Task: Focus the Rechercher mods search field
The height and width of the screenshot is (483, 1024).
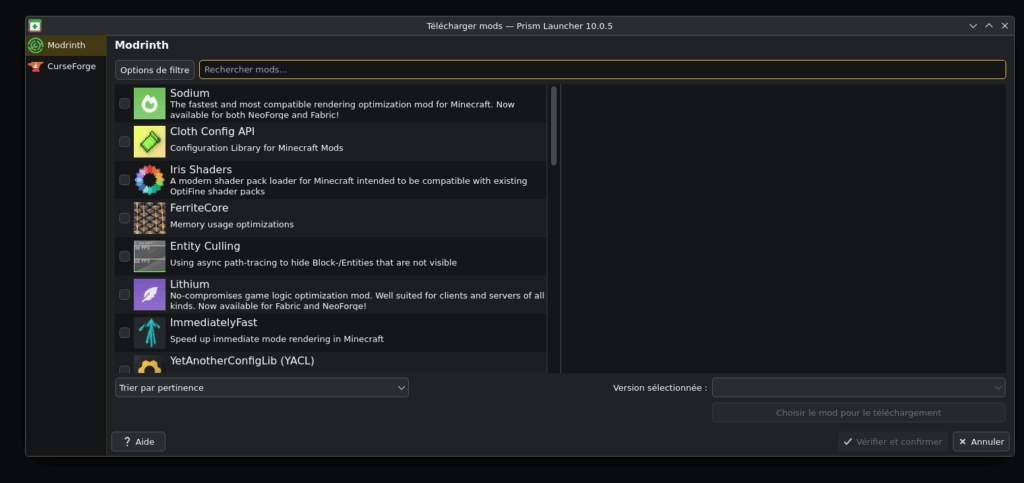Action: (602, 70)
